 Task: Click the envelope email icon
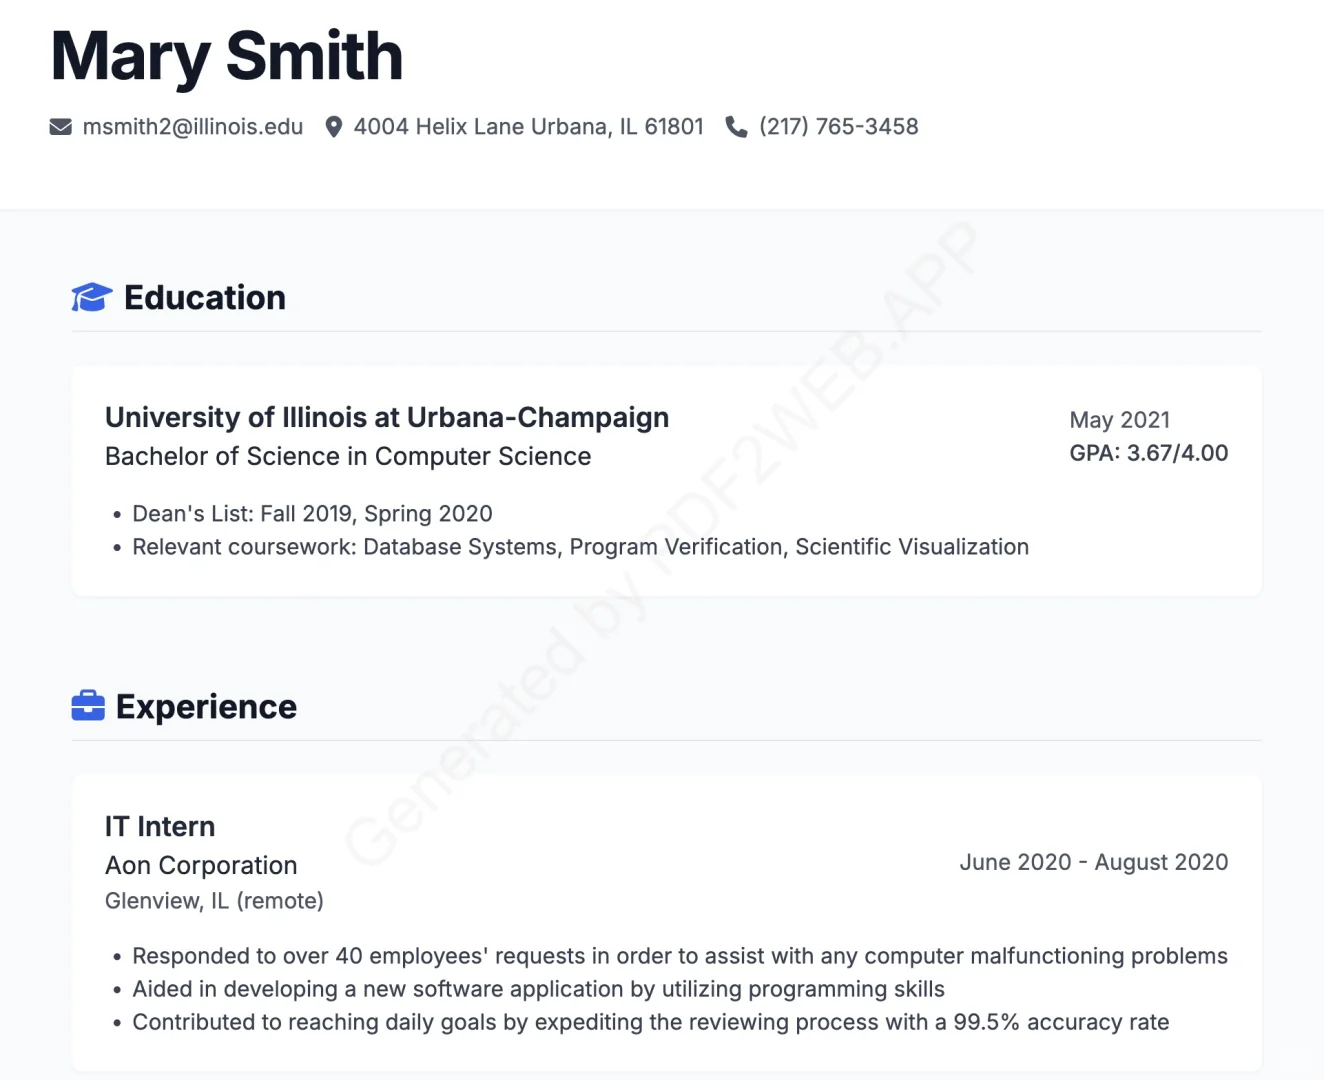(x=61, y=127)
